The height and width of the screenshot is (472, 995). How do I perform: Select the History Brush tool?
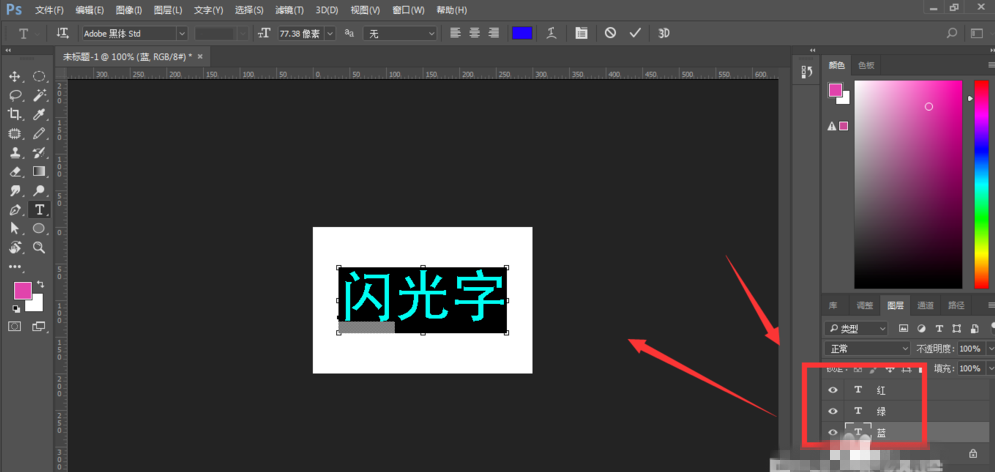click(39, 153)
